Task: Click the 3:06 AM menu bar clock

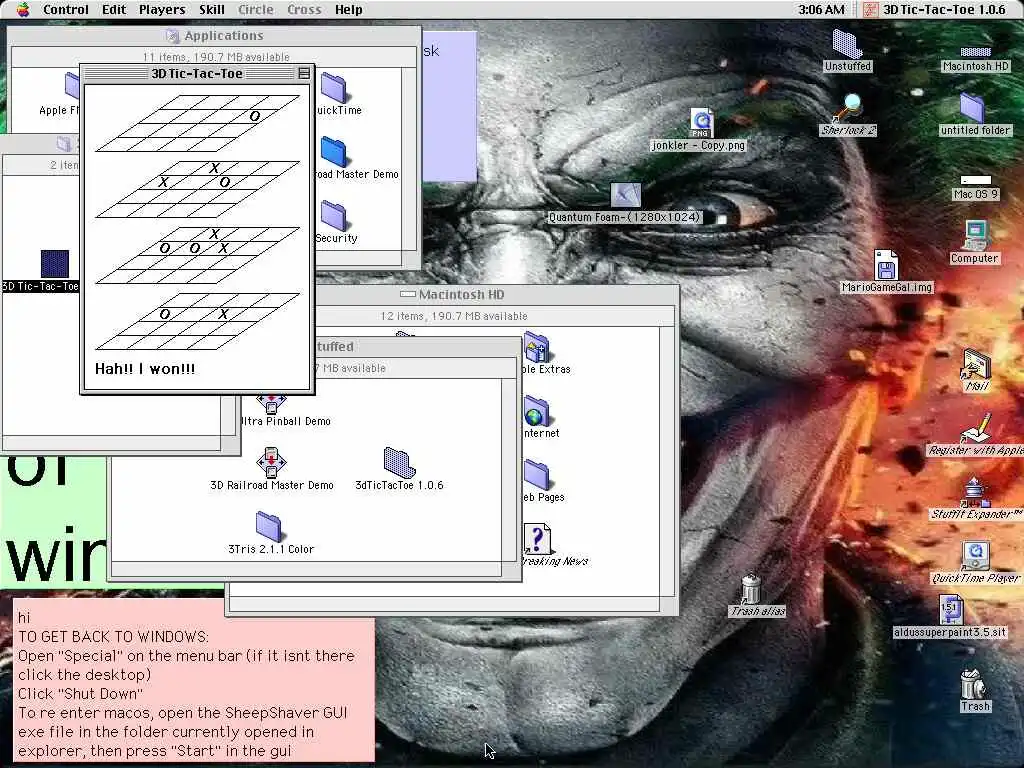Action: click(821, 10)
